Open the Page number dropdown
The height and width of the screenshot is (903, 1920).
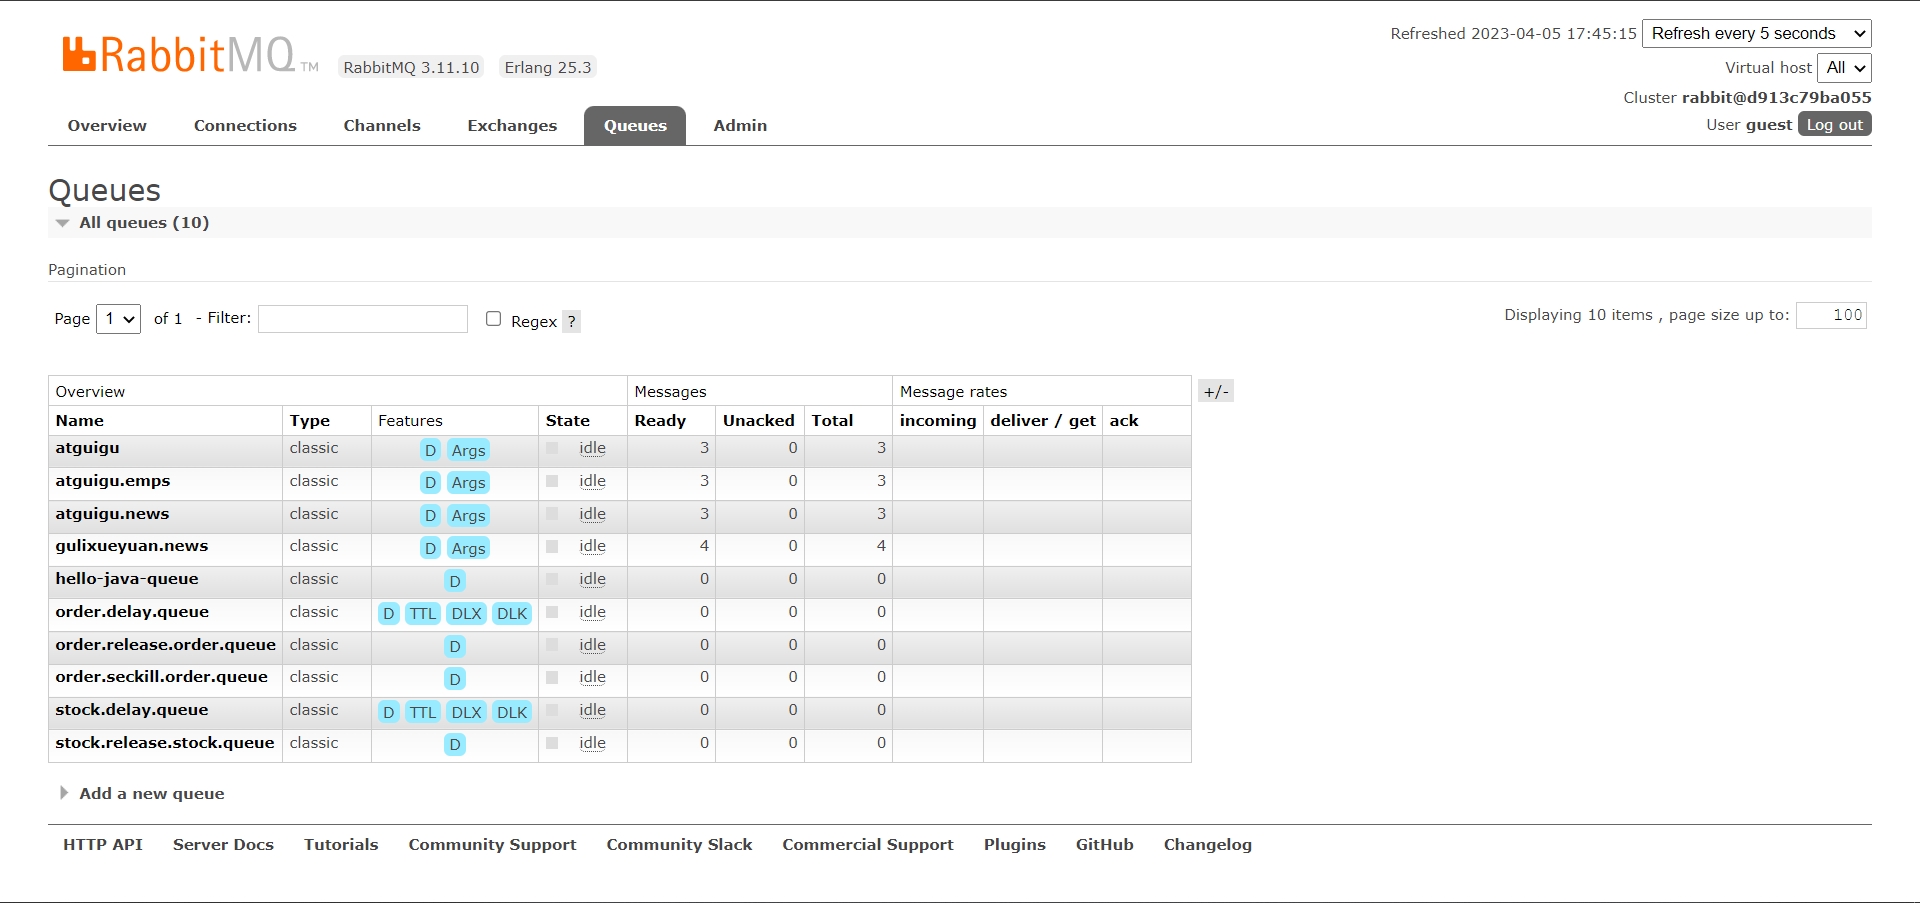click(118, 319)
